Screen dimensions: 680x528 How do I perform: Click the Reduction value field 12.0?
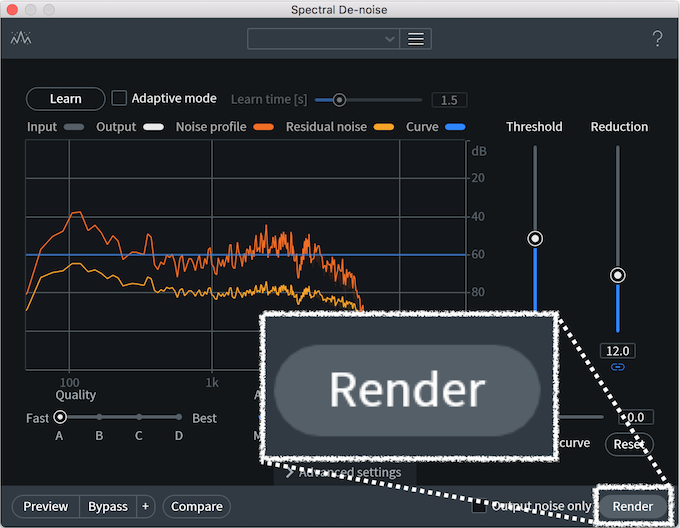pyautogui.click(x=618, y=351)
